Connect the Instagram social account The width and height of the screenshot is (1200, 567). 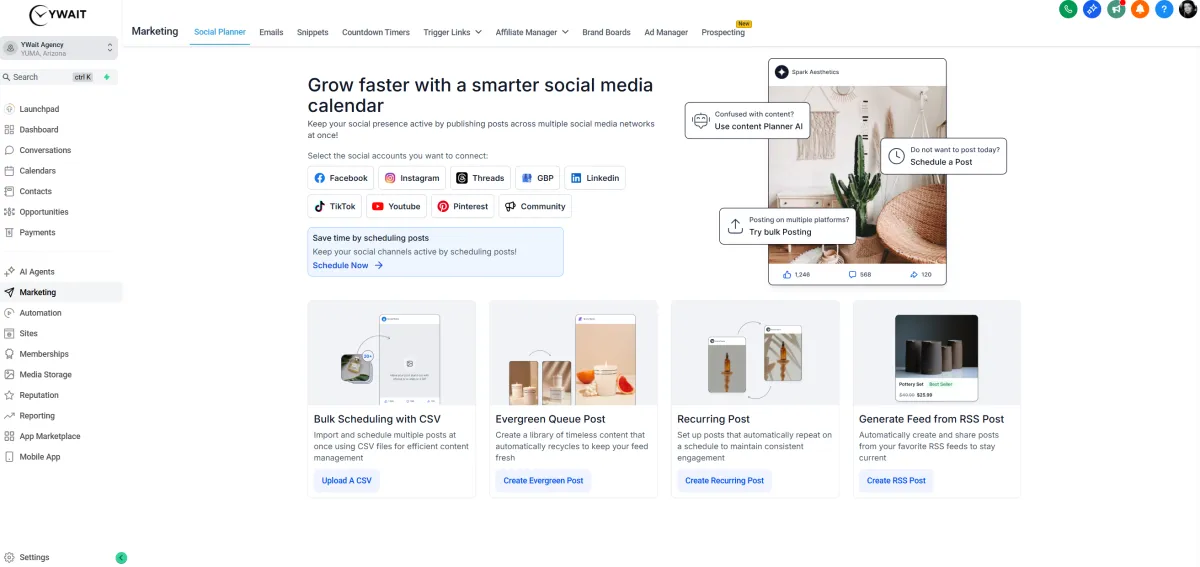(412, 178)
